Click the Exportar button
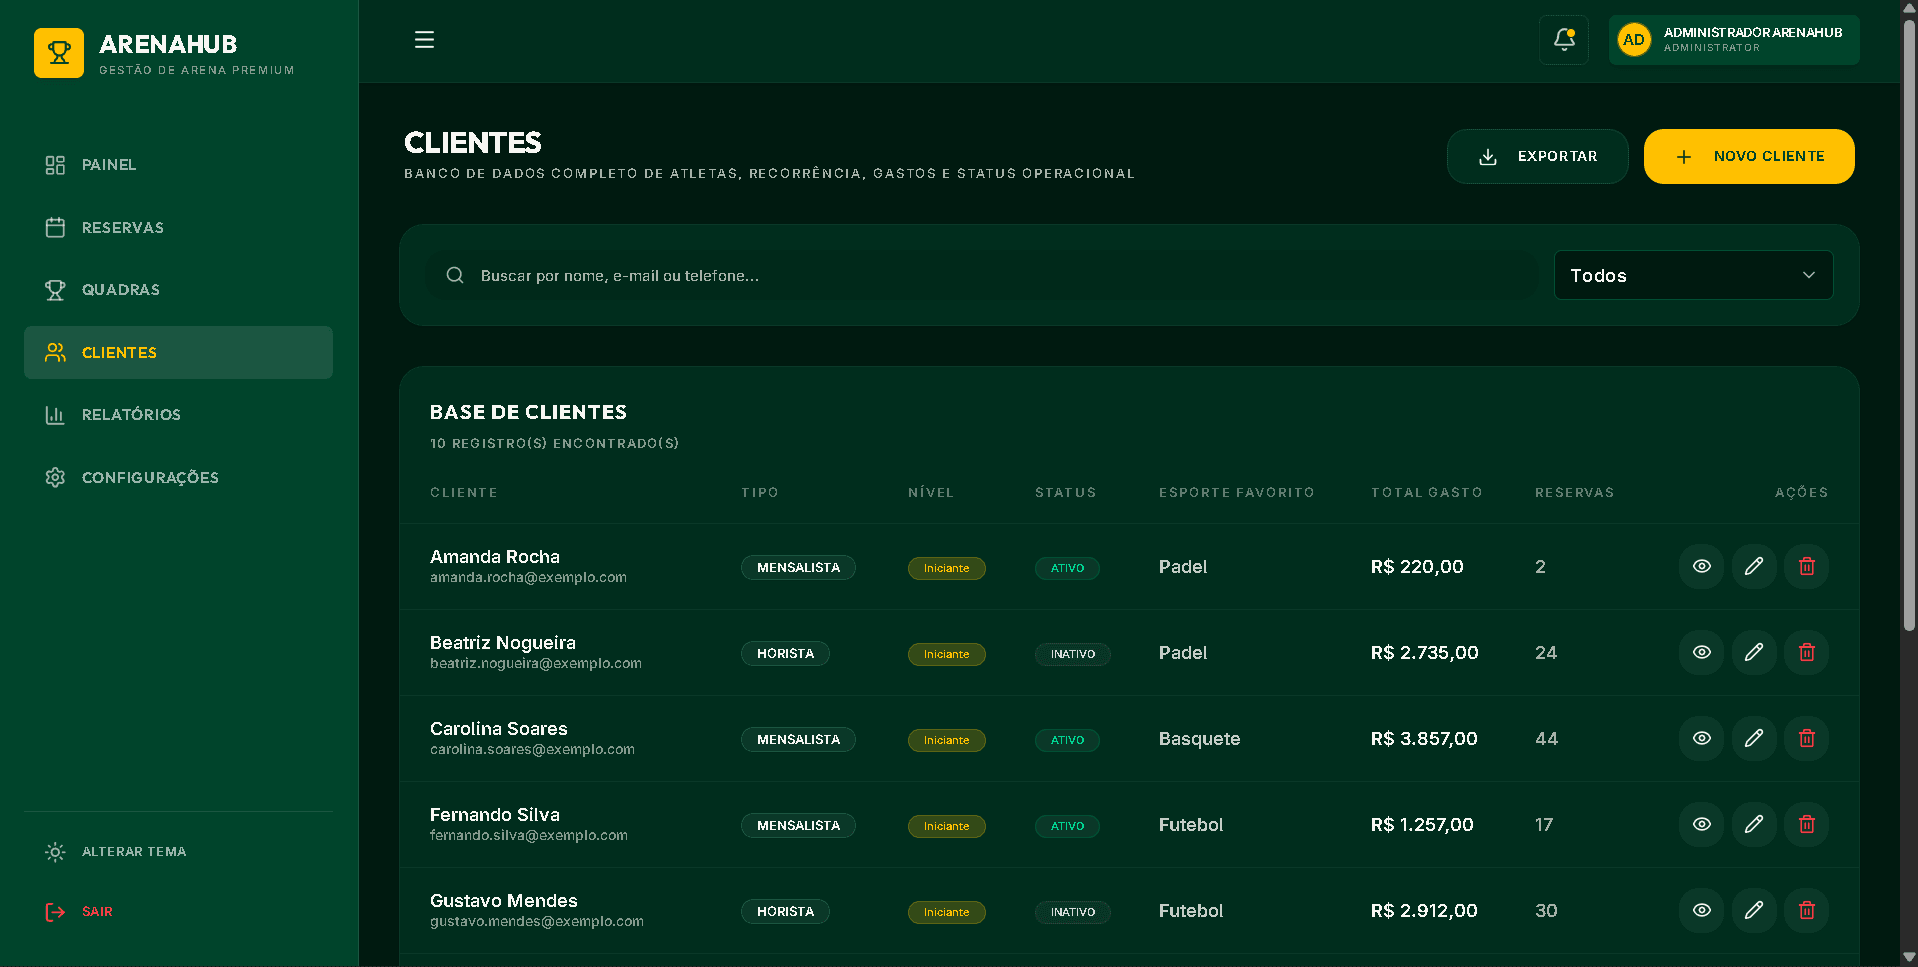 point(1537,157)
